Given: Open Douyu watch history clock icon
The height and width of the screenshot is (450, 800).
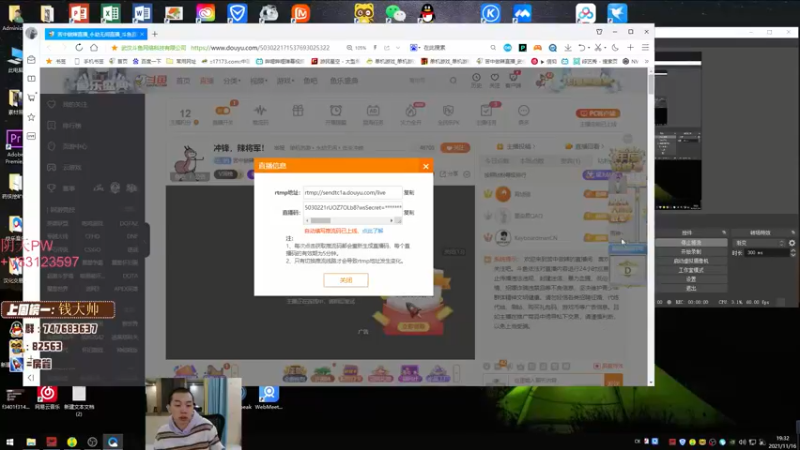Looking at the screenshot, I should coord(476,80).
